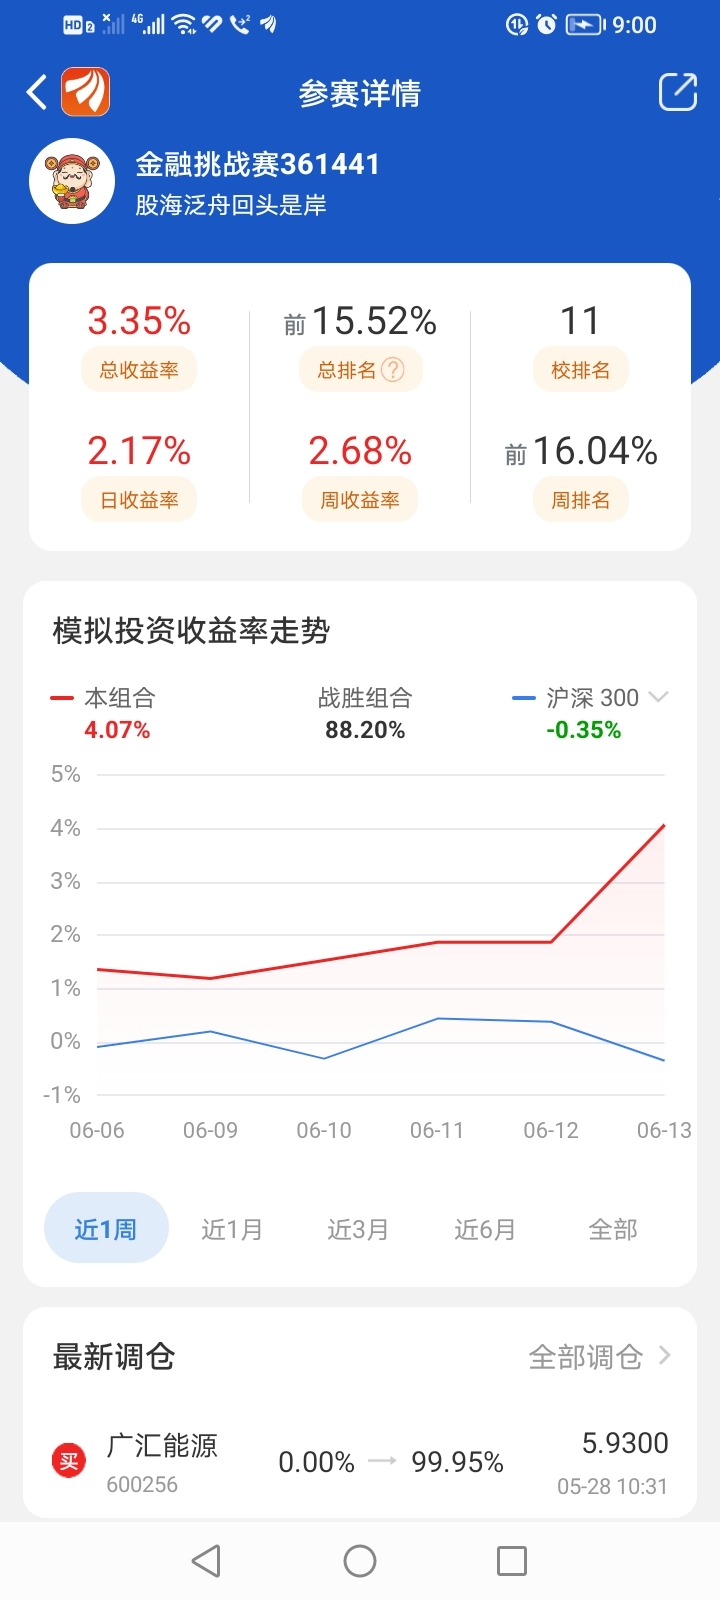This screenshot has width=720, height=1600.
Task: Tap the share icon in header
Action: pos(678,92)
